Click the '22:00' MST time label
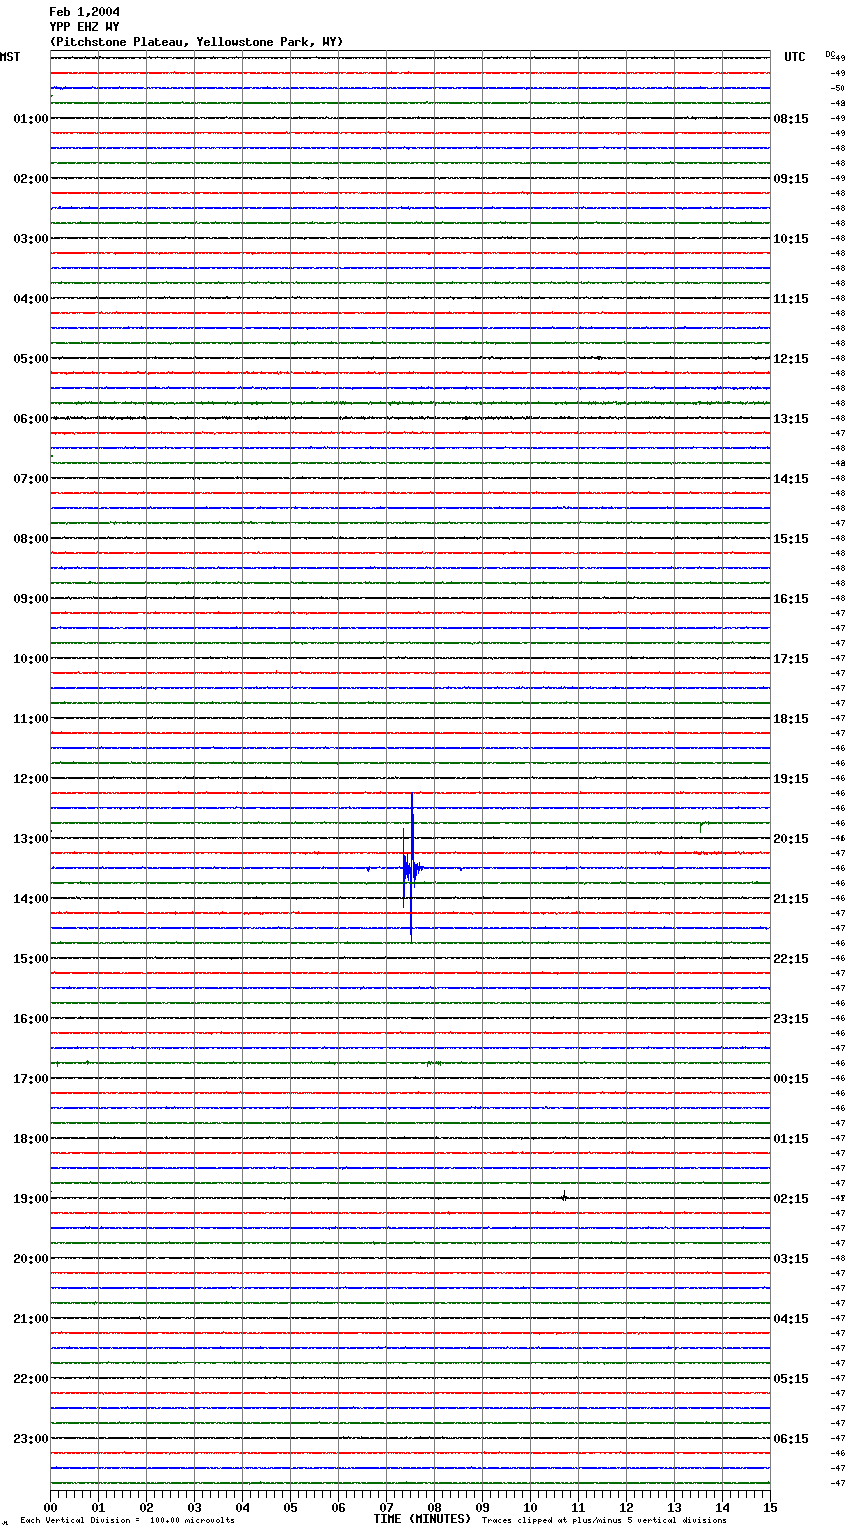850x1534 pixels. coord(31,1379)
